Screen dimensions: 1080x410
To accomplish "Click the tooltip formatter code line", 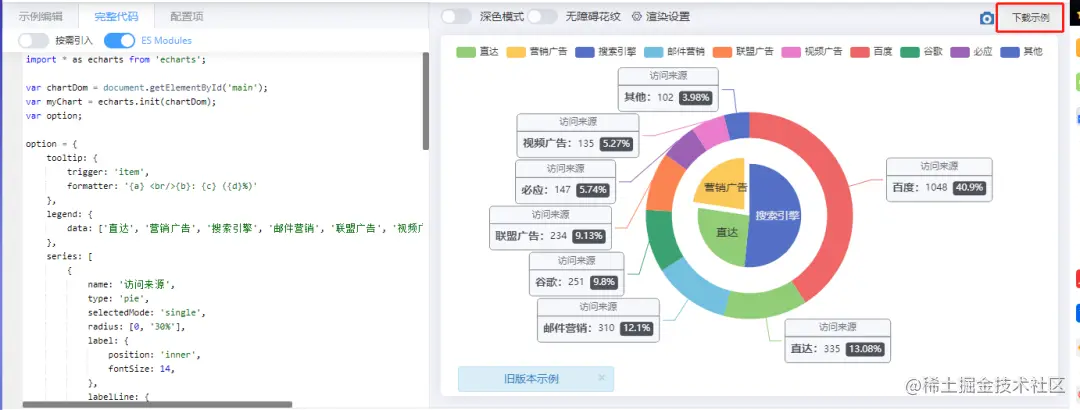I will [163, 186].
